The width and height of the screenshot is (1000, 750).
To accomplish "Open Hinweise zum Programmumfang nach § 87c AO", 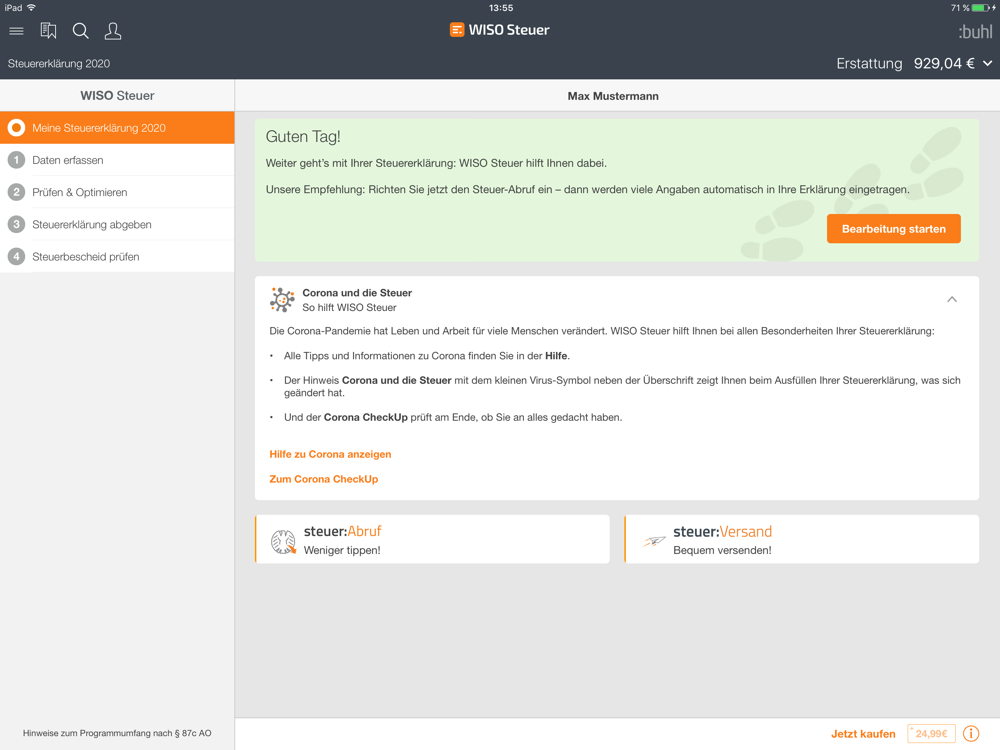I will coord(117,733).
